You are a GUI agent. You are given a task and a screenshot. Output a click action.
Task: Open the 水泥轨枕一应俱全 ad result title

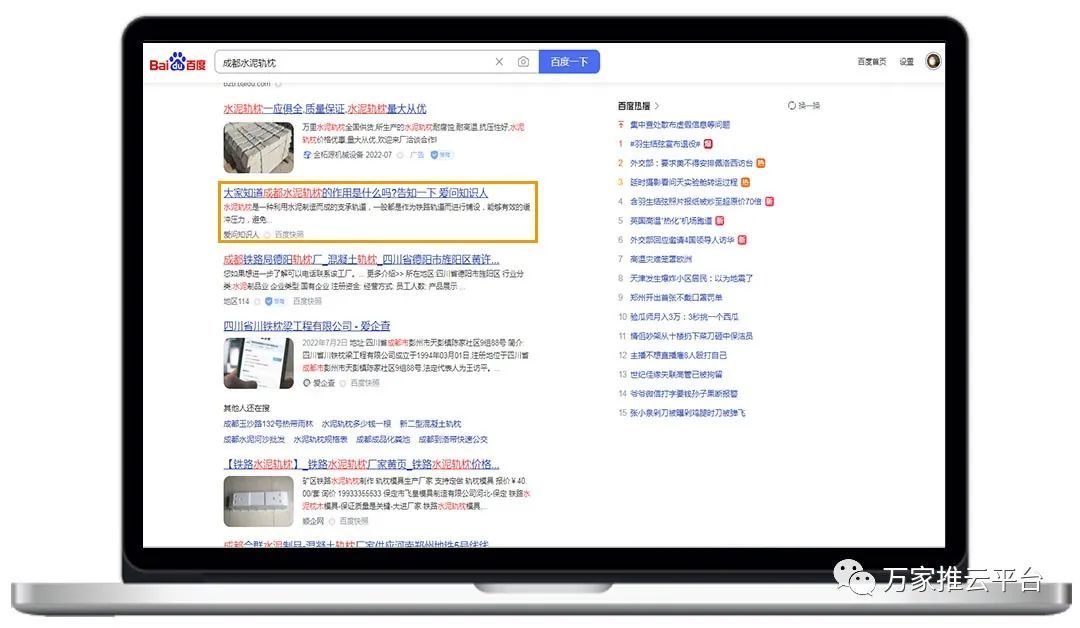pyautogui.click(x=324, y=108)
